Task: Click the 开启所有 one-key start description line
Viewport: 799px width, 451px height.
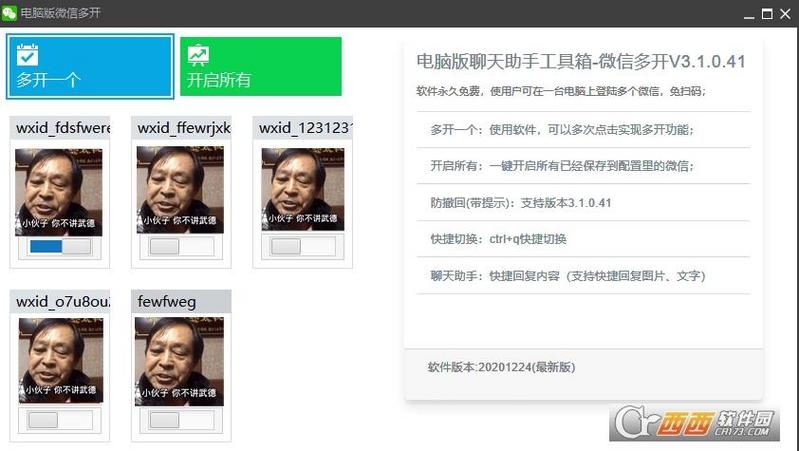Action: [562, 166]
